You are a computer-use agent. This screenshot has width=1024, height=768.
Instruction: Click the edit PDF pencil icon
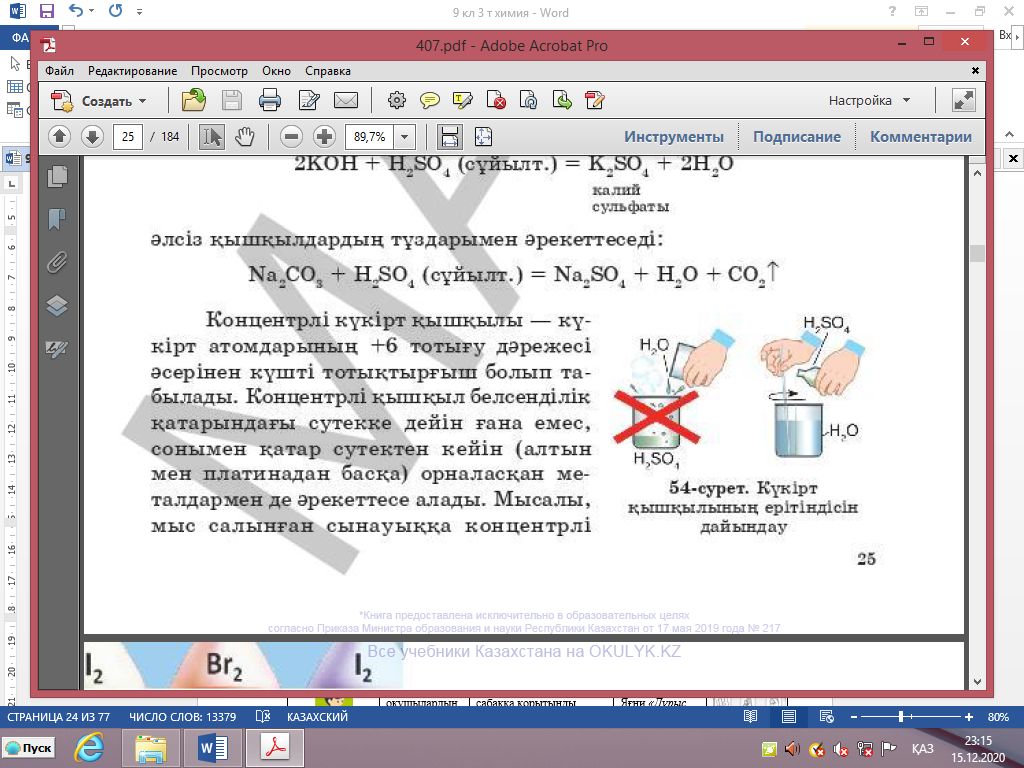pyautogui.click(x=595, y=101)
